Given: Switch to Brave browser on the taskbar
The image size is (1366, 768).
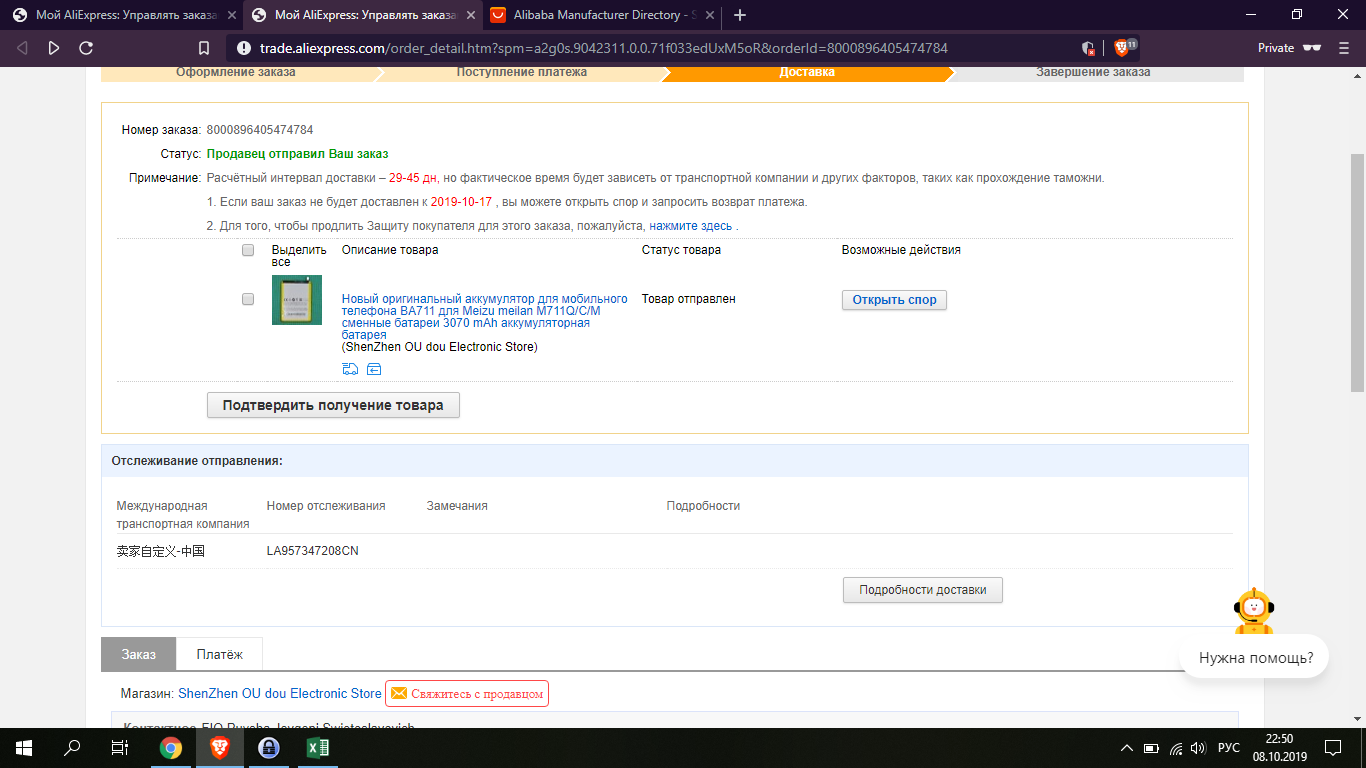Looking at the screenshot, I should [x=219, y=747].
